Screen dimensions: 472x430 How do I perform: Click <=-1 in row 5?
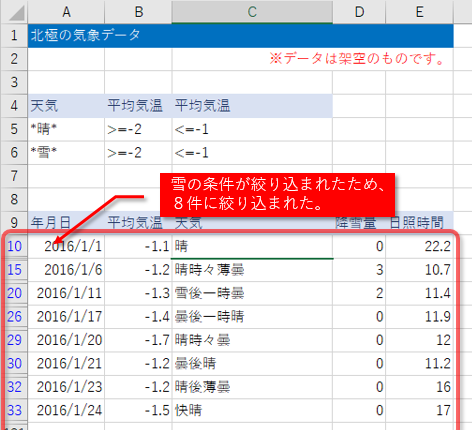click(252, 129)
